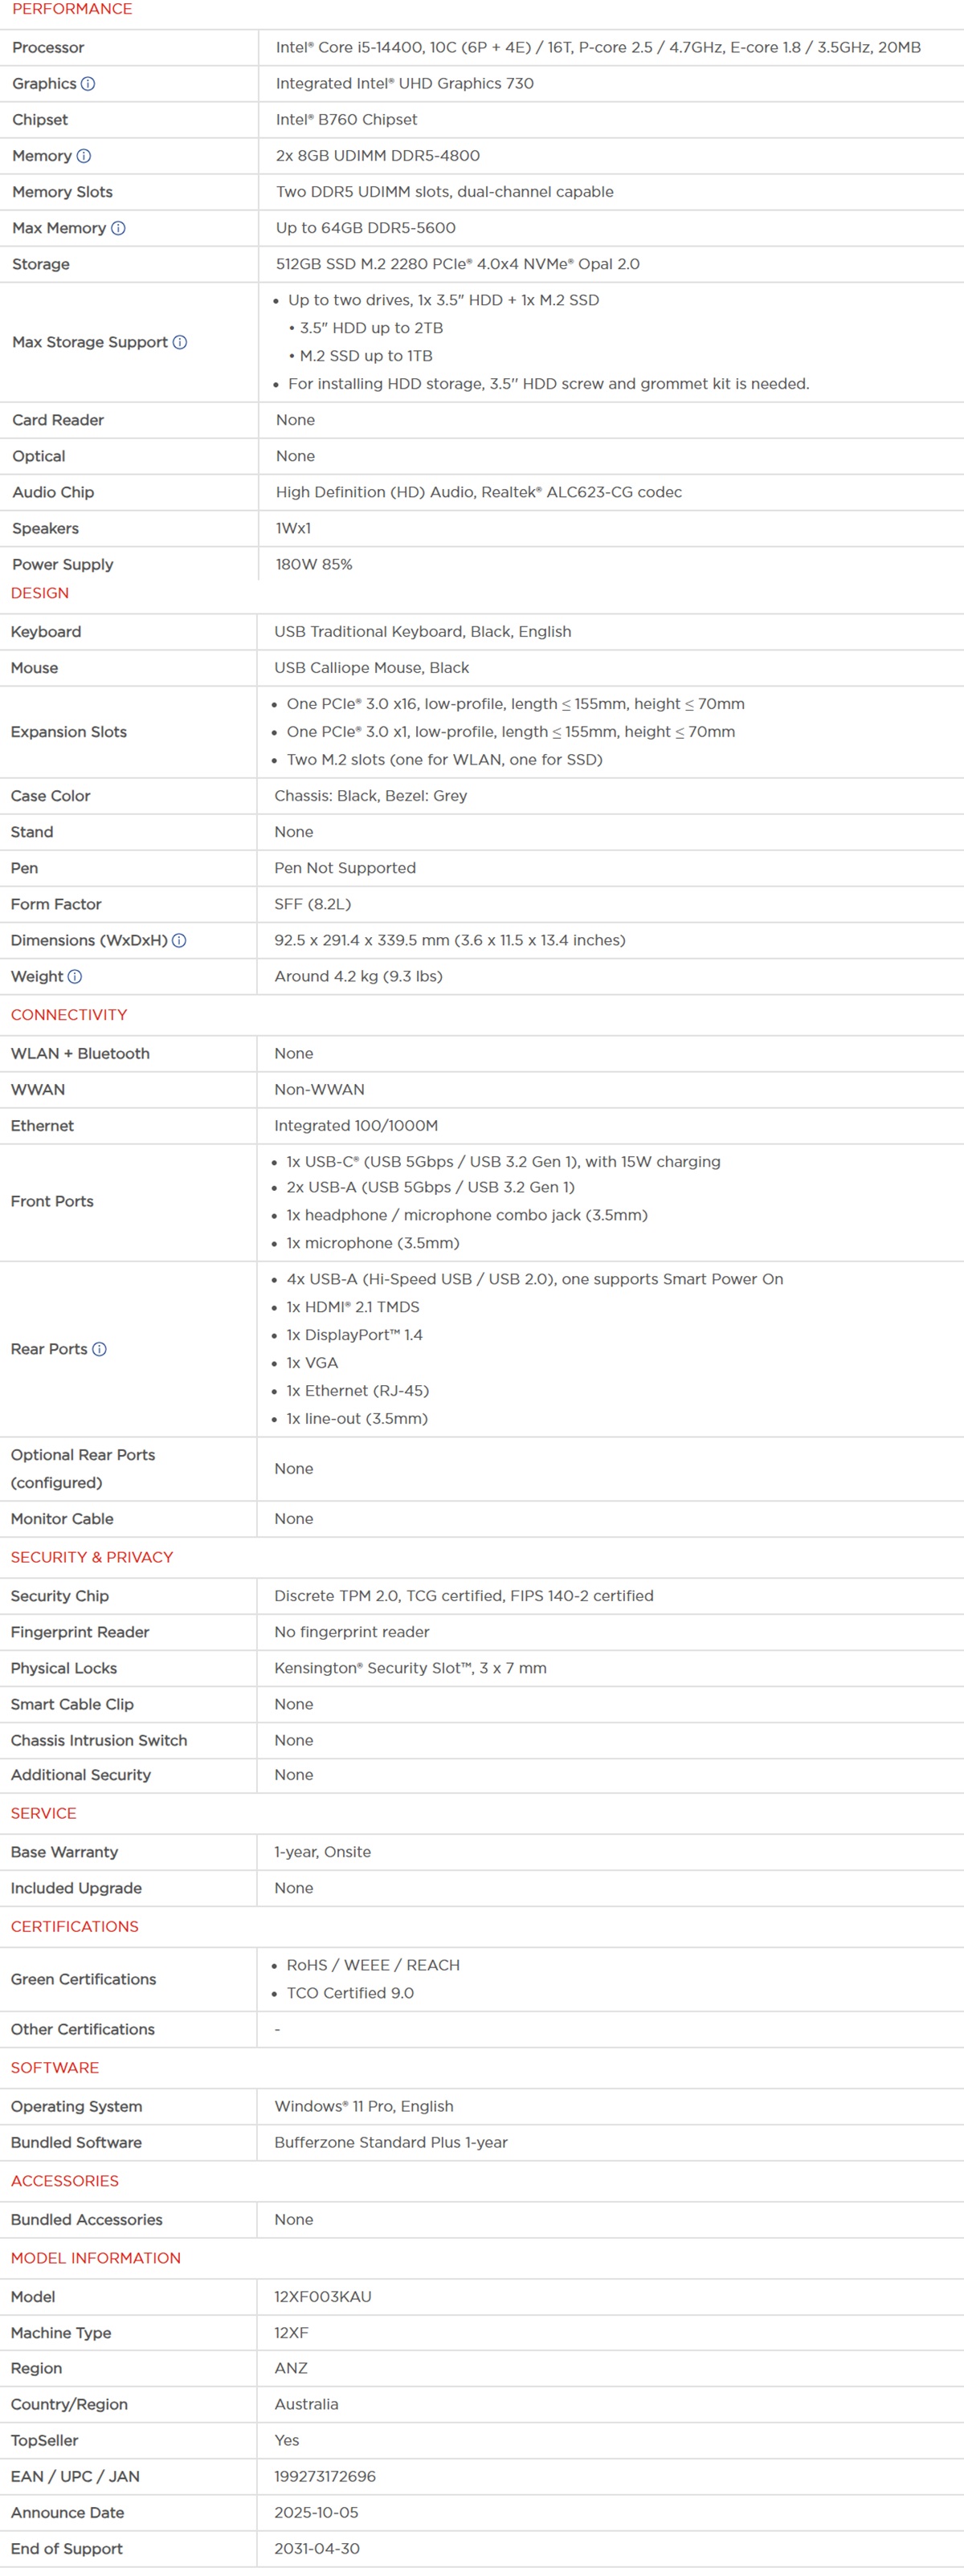Click the SOFTWARE section heading
964x2576 pixels.
pyautogui.click(x=55, y=2067)
